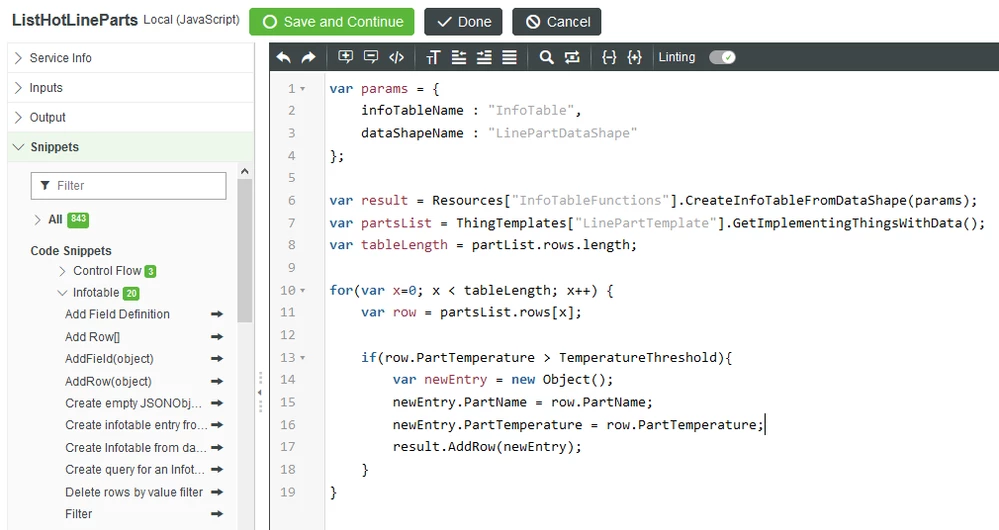
Task: Click the indent lines icon
Action: pyautogui.click(x=484, y=57)
